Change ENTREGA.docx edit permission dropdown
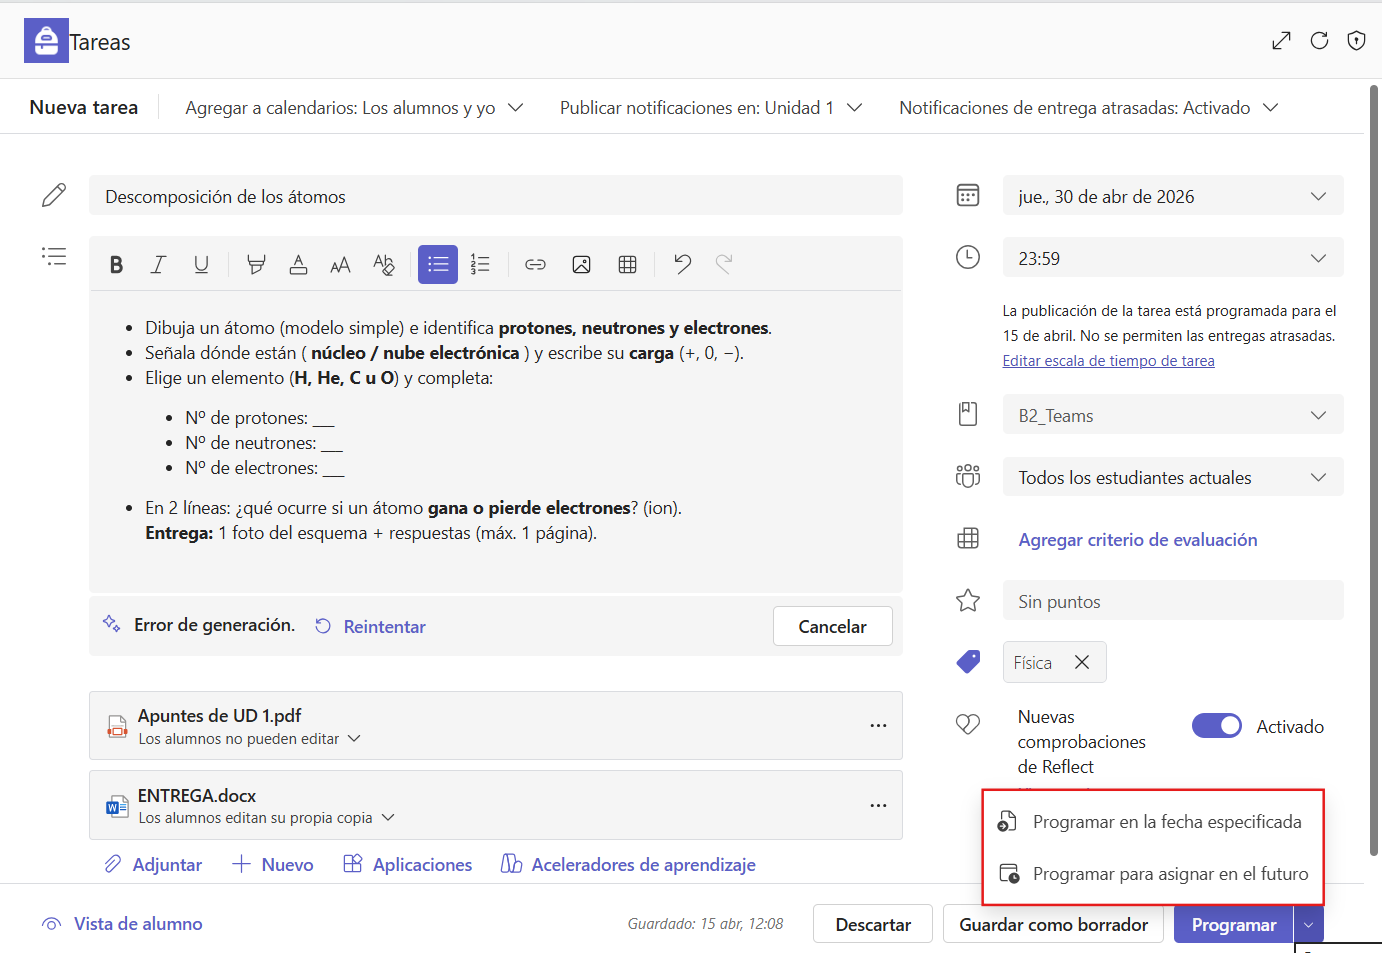The image size is (1382, 953). (x=267, y=818)
